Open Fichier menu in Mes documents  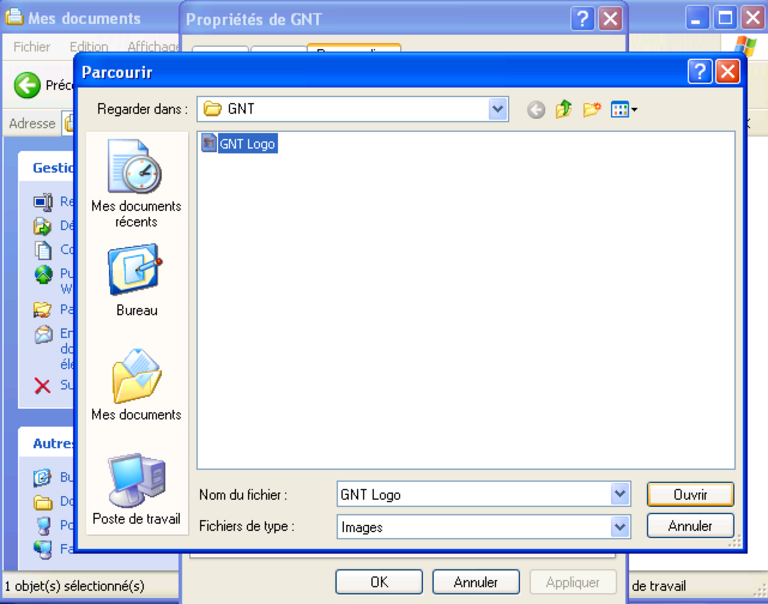pyautogui.click(x=32, y=47)
